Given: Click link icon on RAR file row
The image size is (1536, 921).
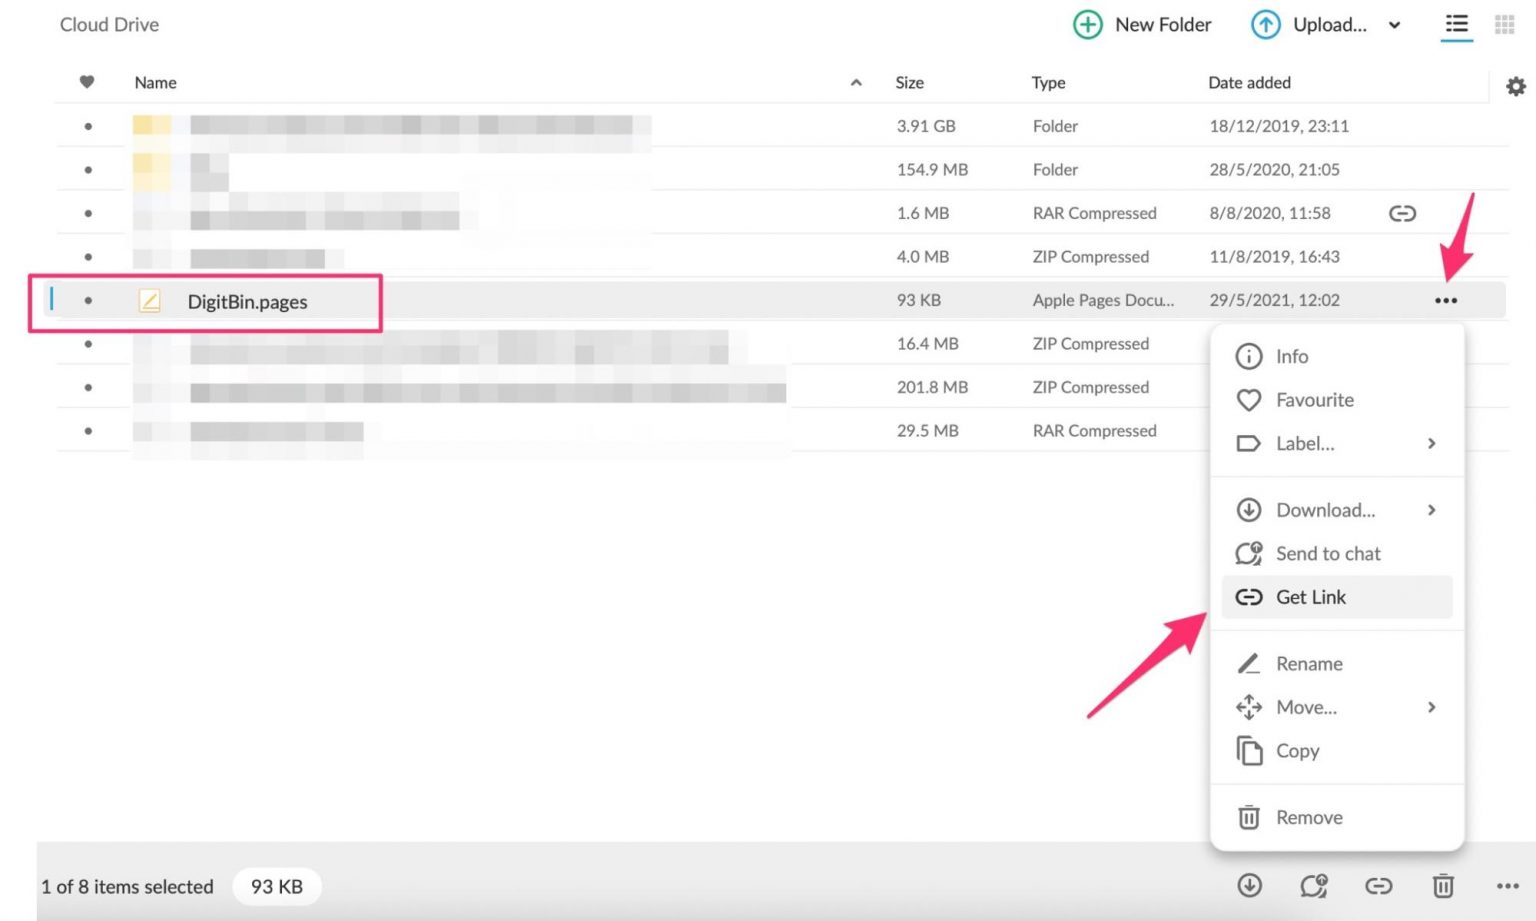Looking at the screenshot, I should click(x=1402, y=213).
